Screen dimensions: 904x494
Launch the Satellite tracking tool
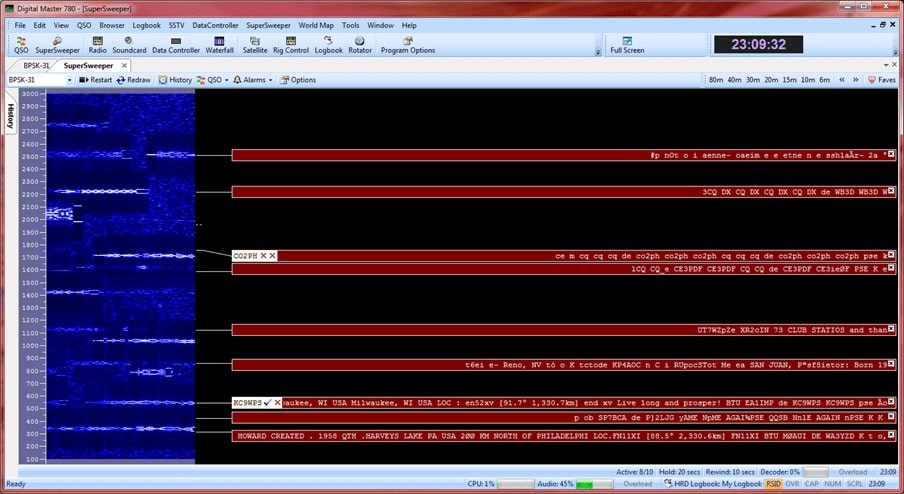tap(255, 45)
